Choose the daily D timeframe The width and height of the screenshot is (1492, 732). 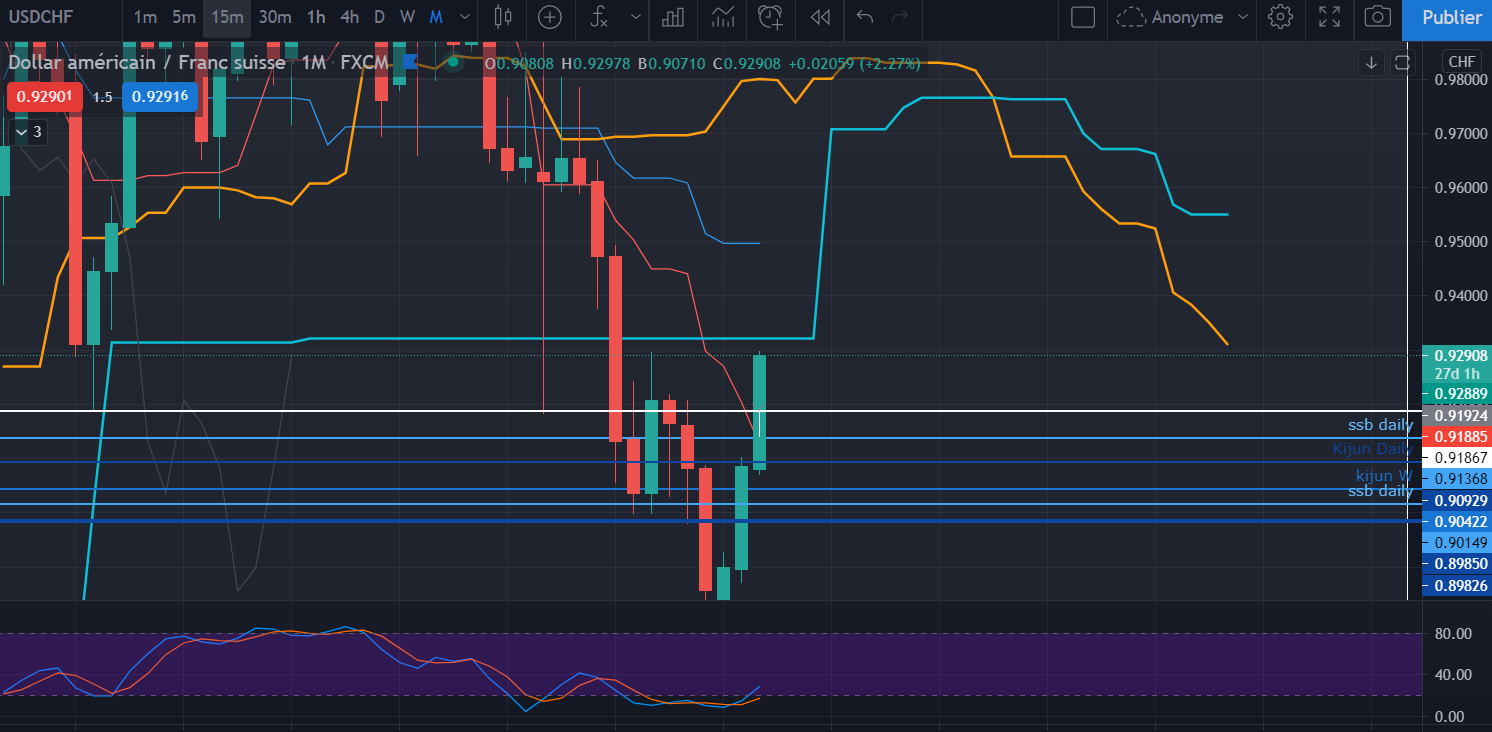(379, 17)
